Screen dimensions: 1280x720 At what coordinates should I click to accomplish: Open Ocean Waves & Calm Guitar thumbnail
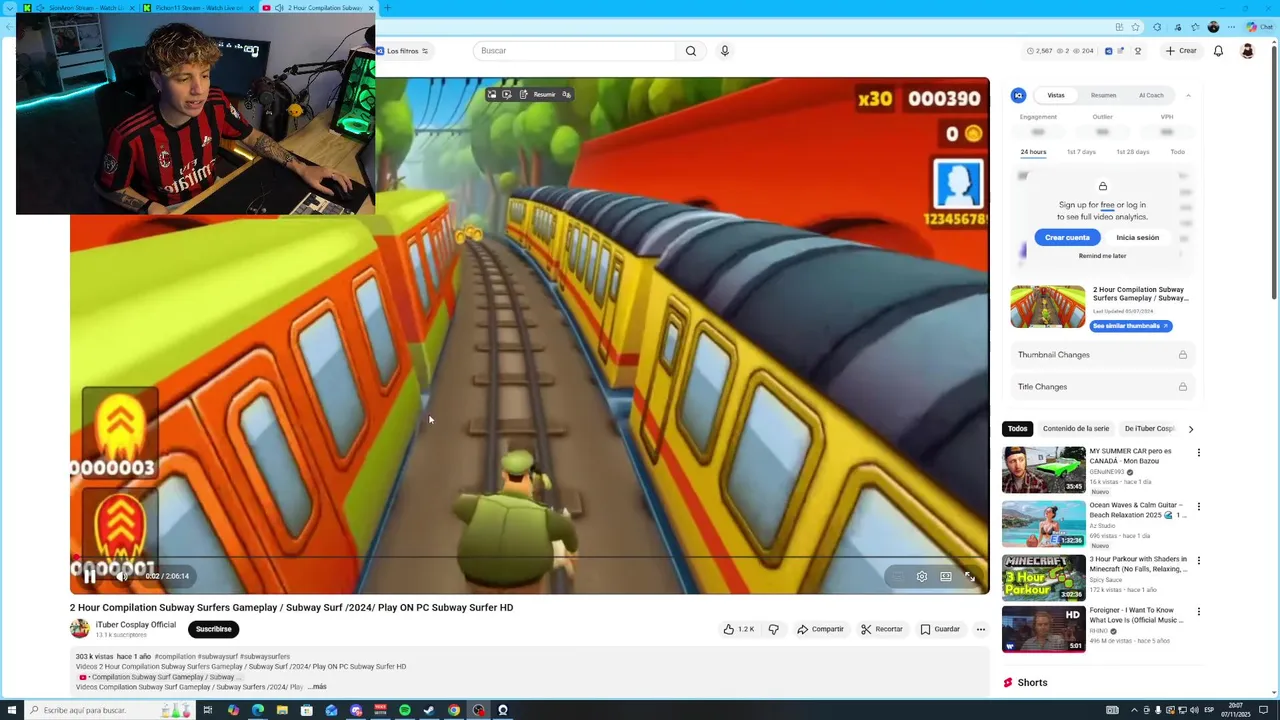coord(1043,524)
